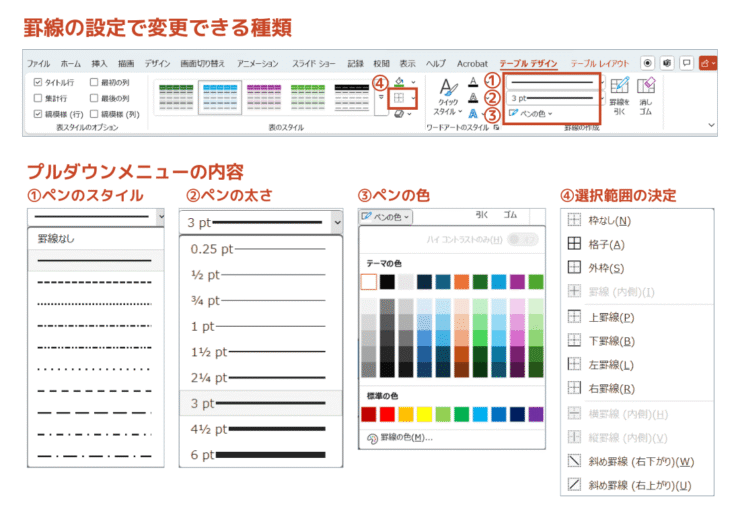
Task: Click the record button icon beside ribbon tabs
Action: tap(648, 63)
